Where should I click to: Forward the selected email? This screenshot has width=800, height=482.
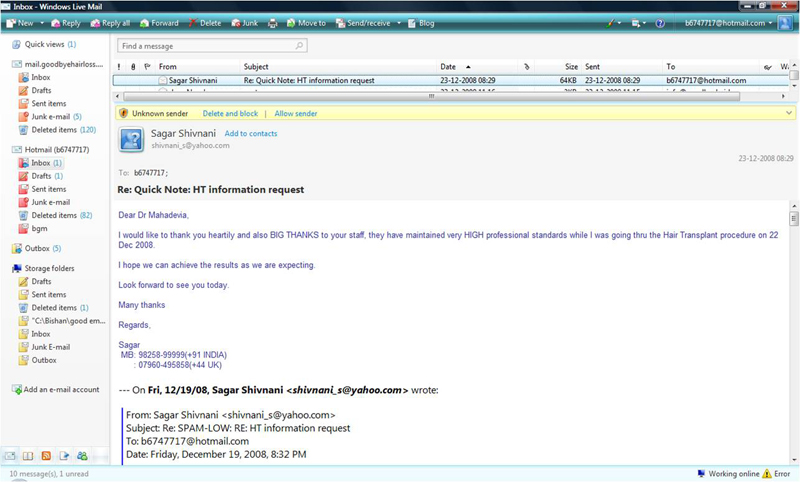(159, 22)
